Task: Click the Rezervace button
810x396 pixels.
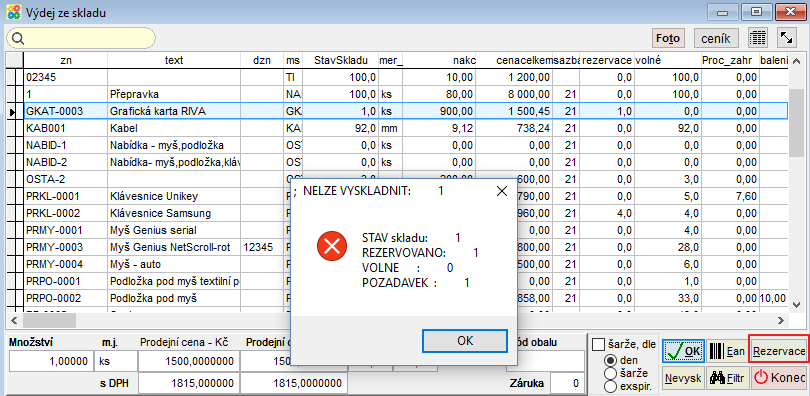Action: click(779, 352)
